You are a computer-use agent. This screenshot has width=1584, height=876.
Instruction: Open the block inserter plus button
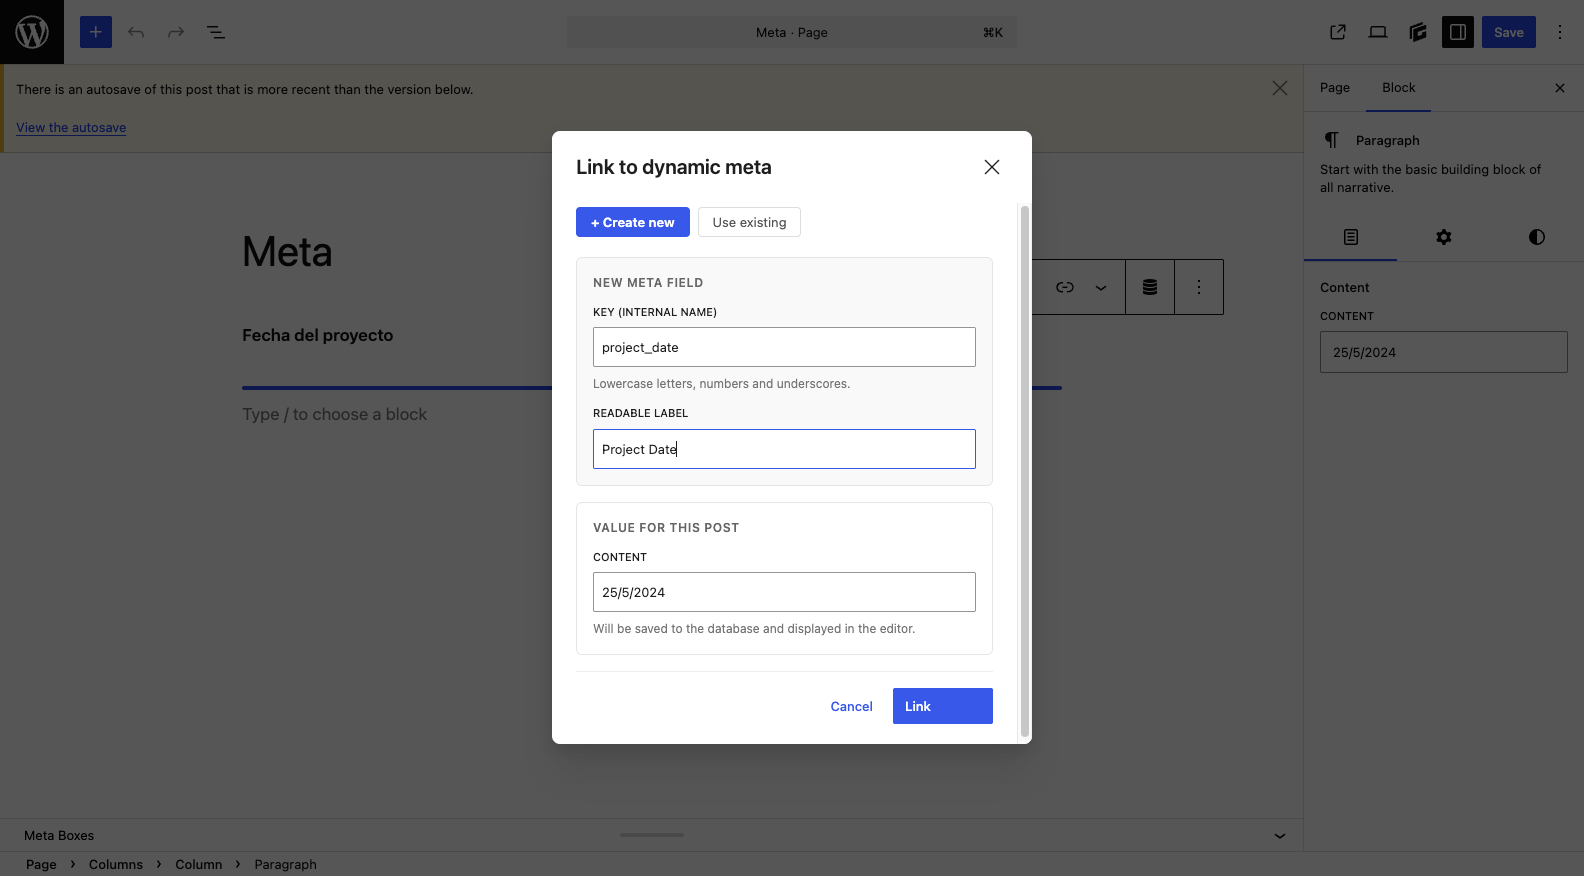[96, 32]
